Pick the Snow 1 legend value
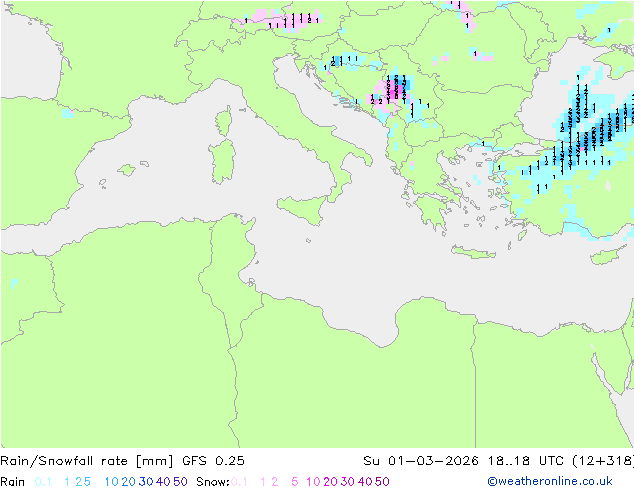The height and width of the screenshot is (490, 634). 263,482
